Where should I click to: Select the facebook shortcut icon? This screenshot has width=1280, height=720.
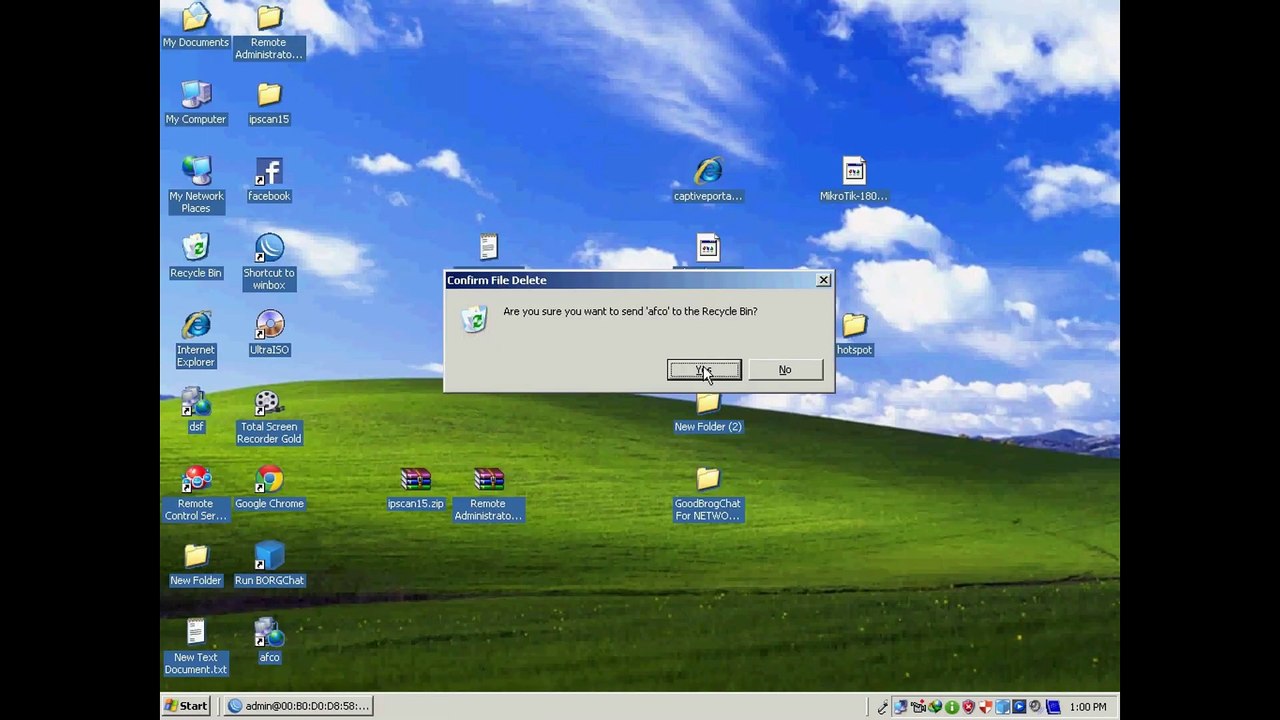[x=269, y=180]
